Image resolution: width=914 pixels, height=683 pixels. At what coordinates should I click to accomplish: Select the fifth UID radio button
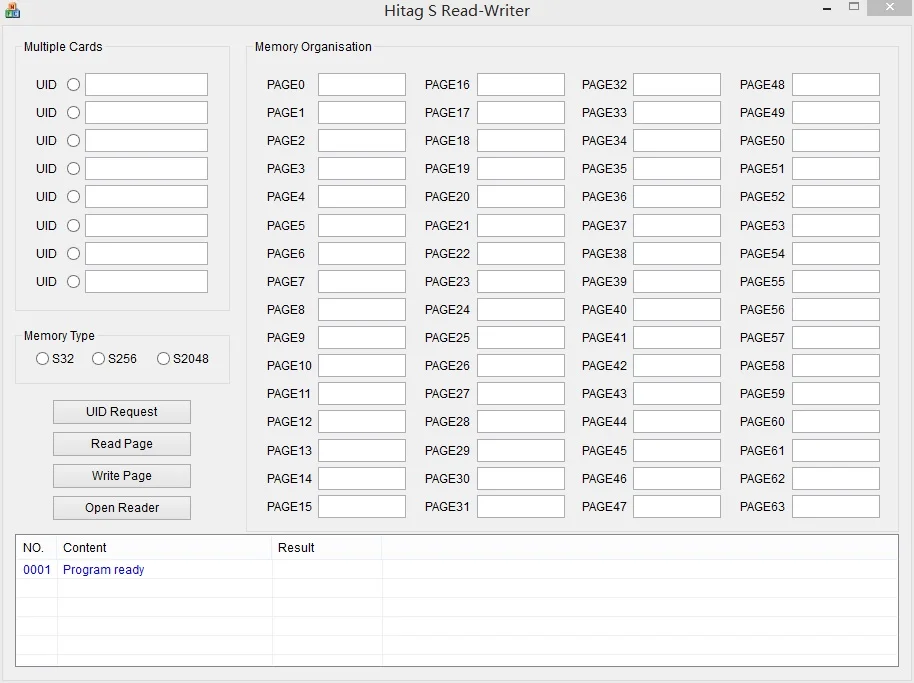click(73, 196)
